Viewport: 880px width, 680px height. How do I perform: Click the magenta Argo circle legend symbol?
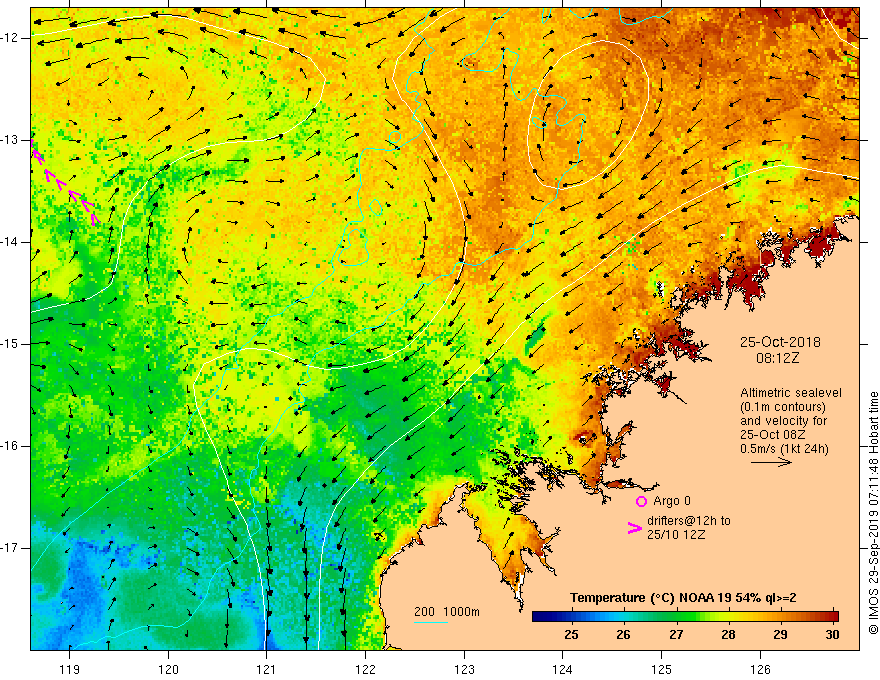point(641,501)
